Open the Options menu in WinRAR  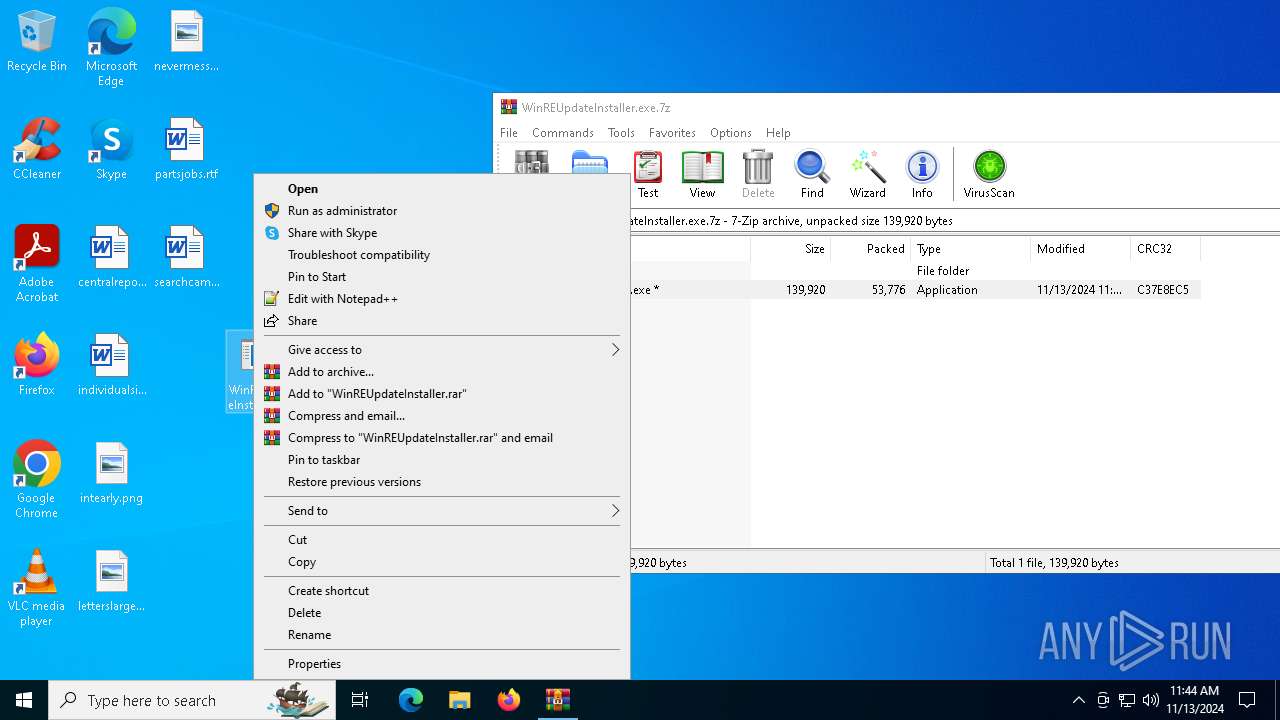pos(731,133)
